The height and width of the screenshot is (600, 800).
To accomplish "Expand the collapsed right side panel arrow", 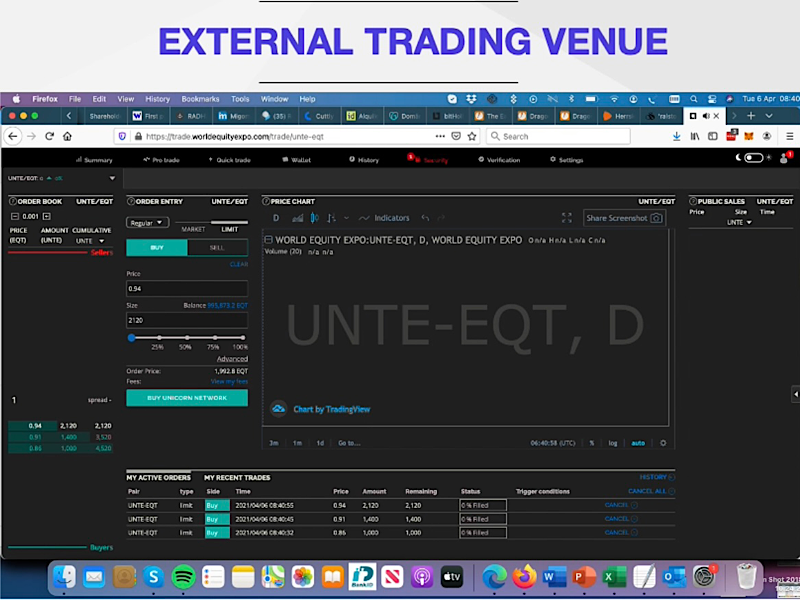I will (795, 394).
